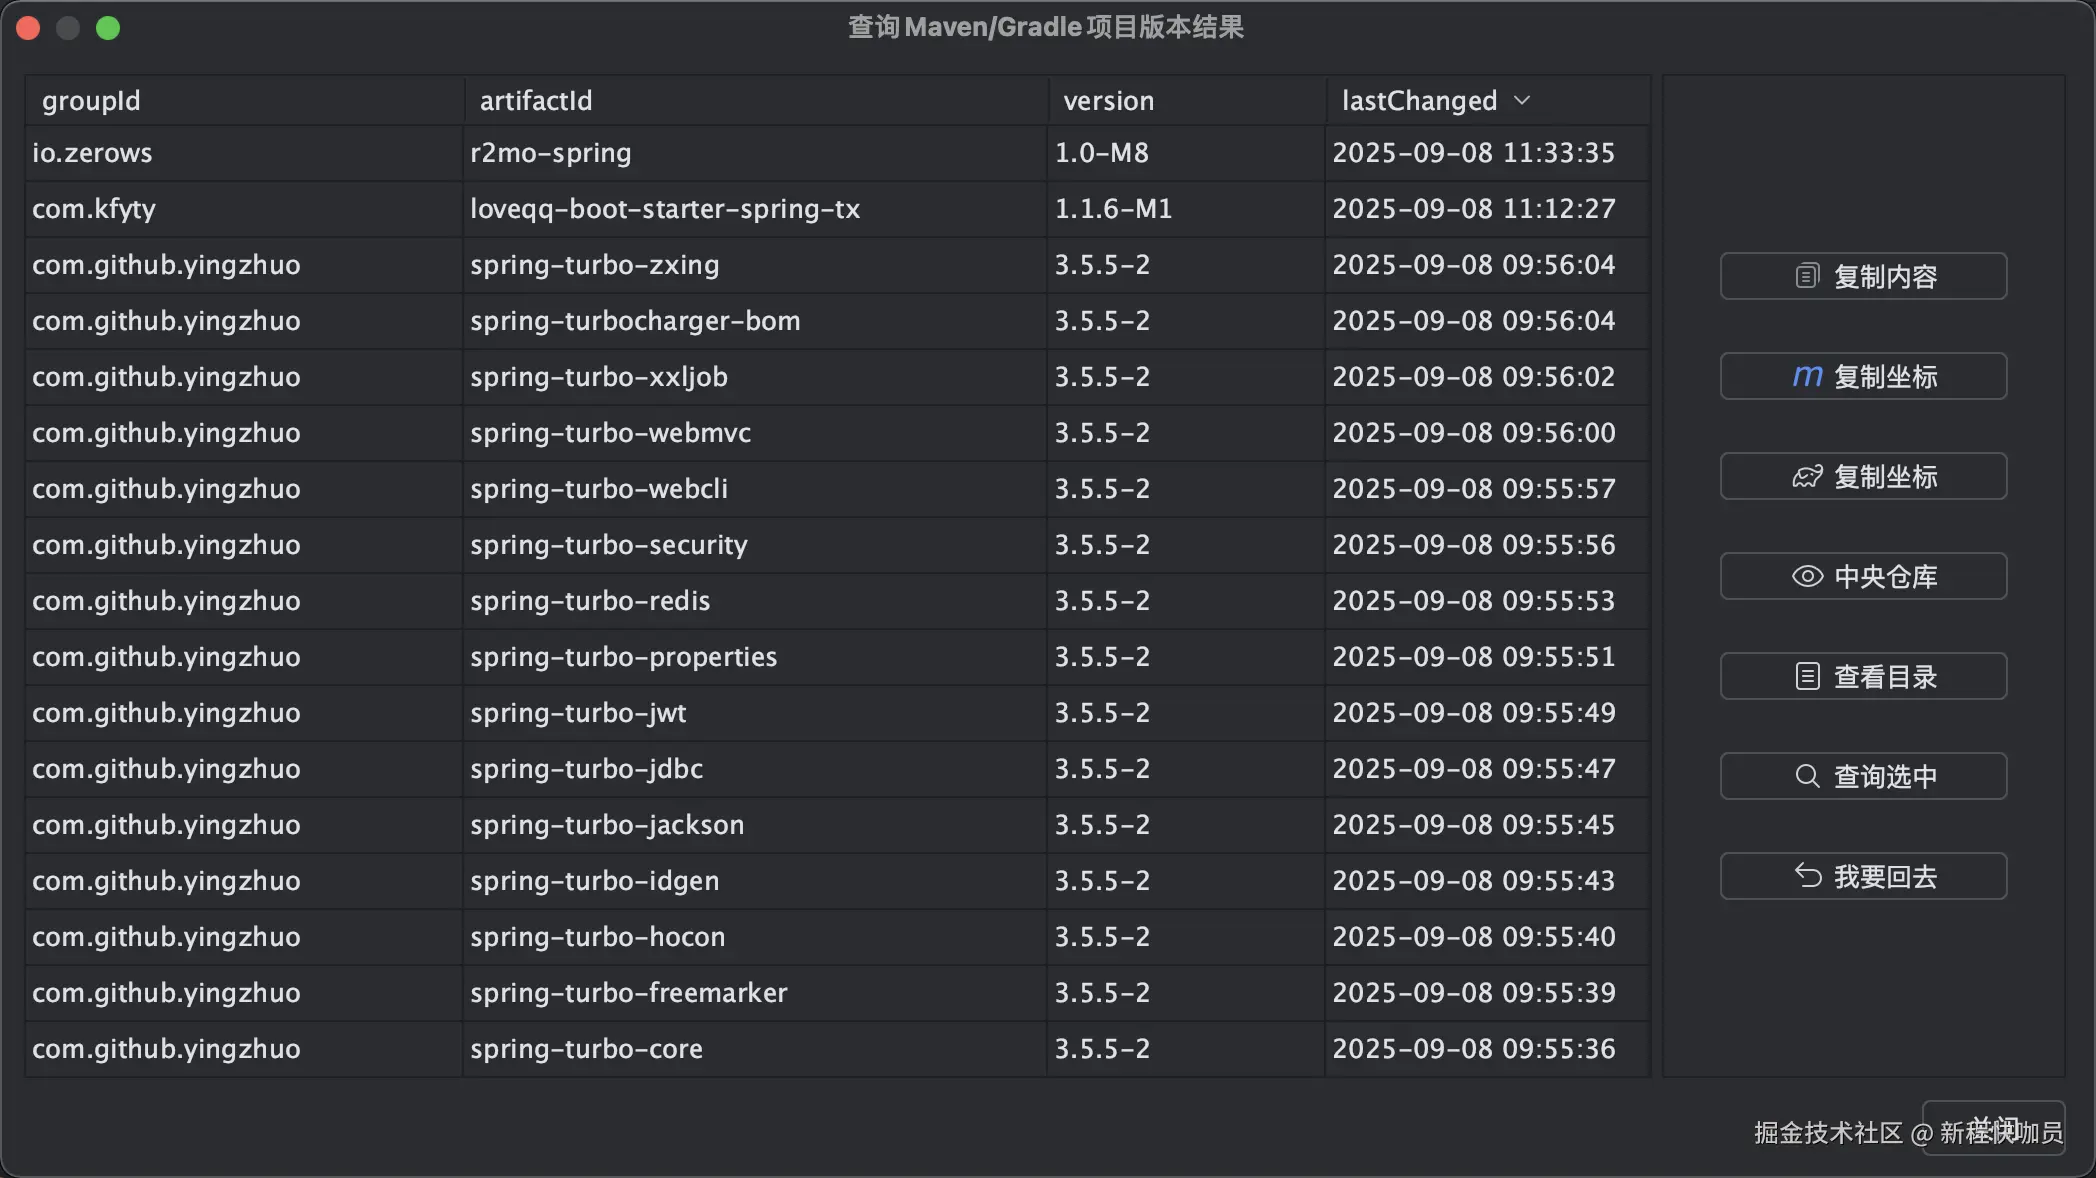Select the loveqq-boot-starter-spring-tx row
Screen dimensions: 2096x1178
click(700, 209)
